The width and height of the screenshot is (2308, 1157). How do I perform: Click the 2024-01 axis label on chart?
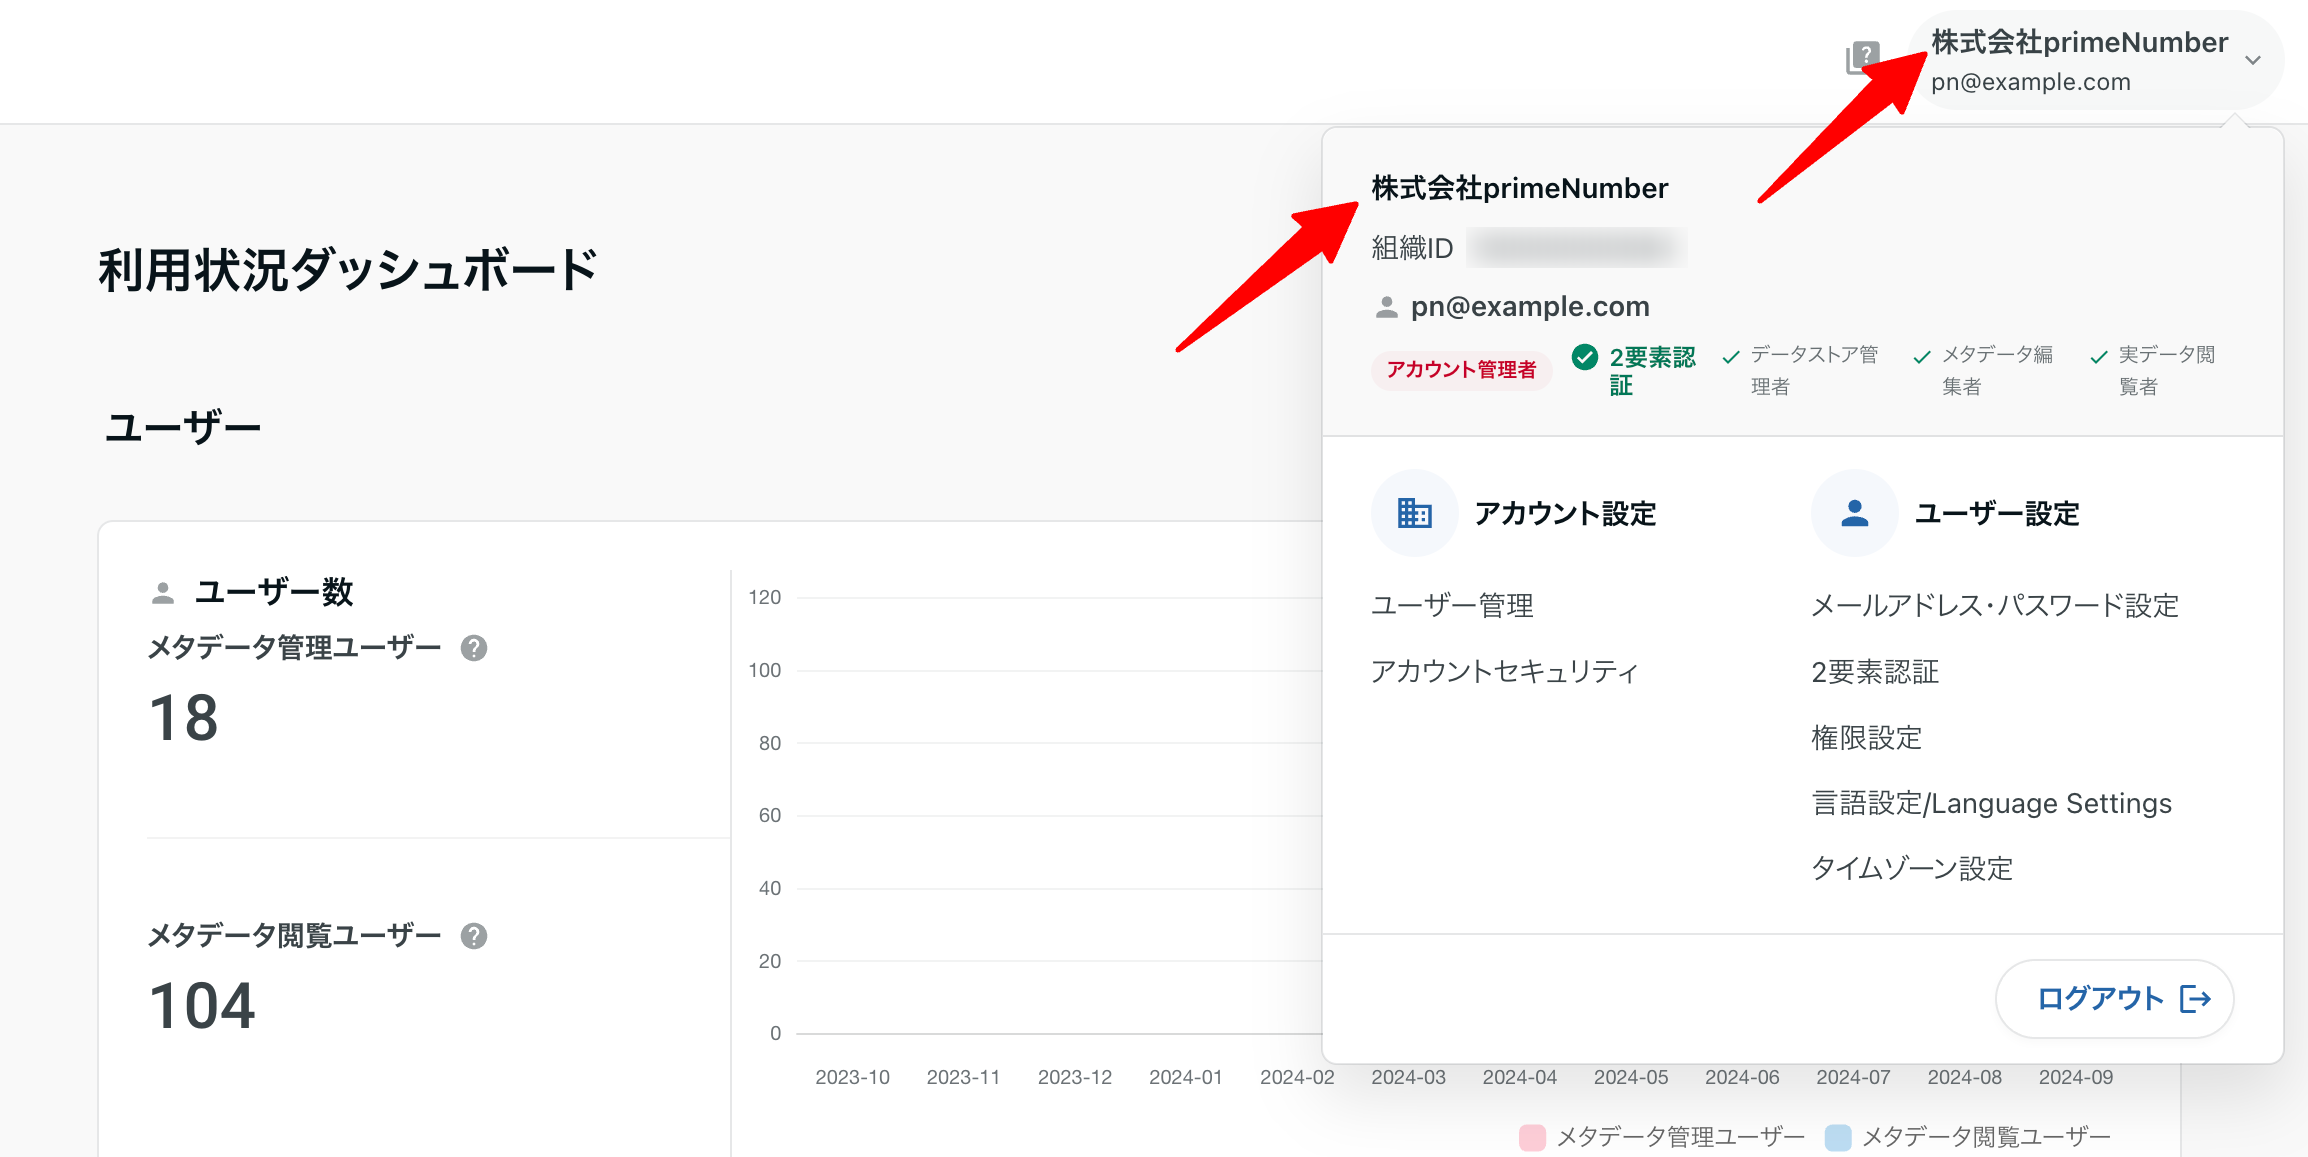tap(1186, 1077)
